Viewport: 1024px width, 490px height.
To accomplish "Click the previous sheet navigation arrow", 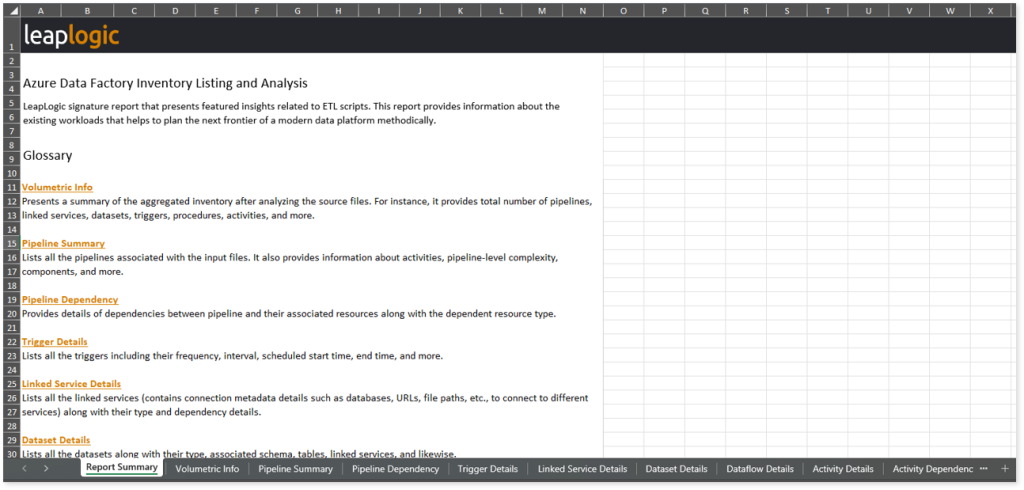I will coord(25,468).
